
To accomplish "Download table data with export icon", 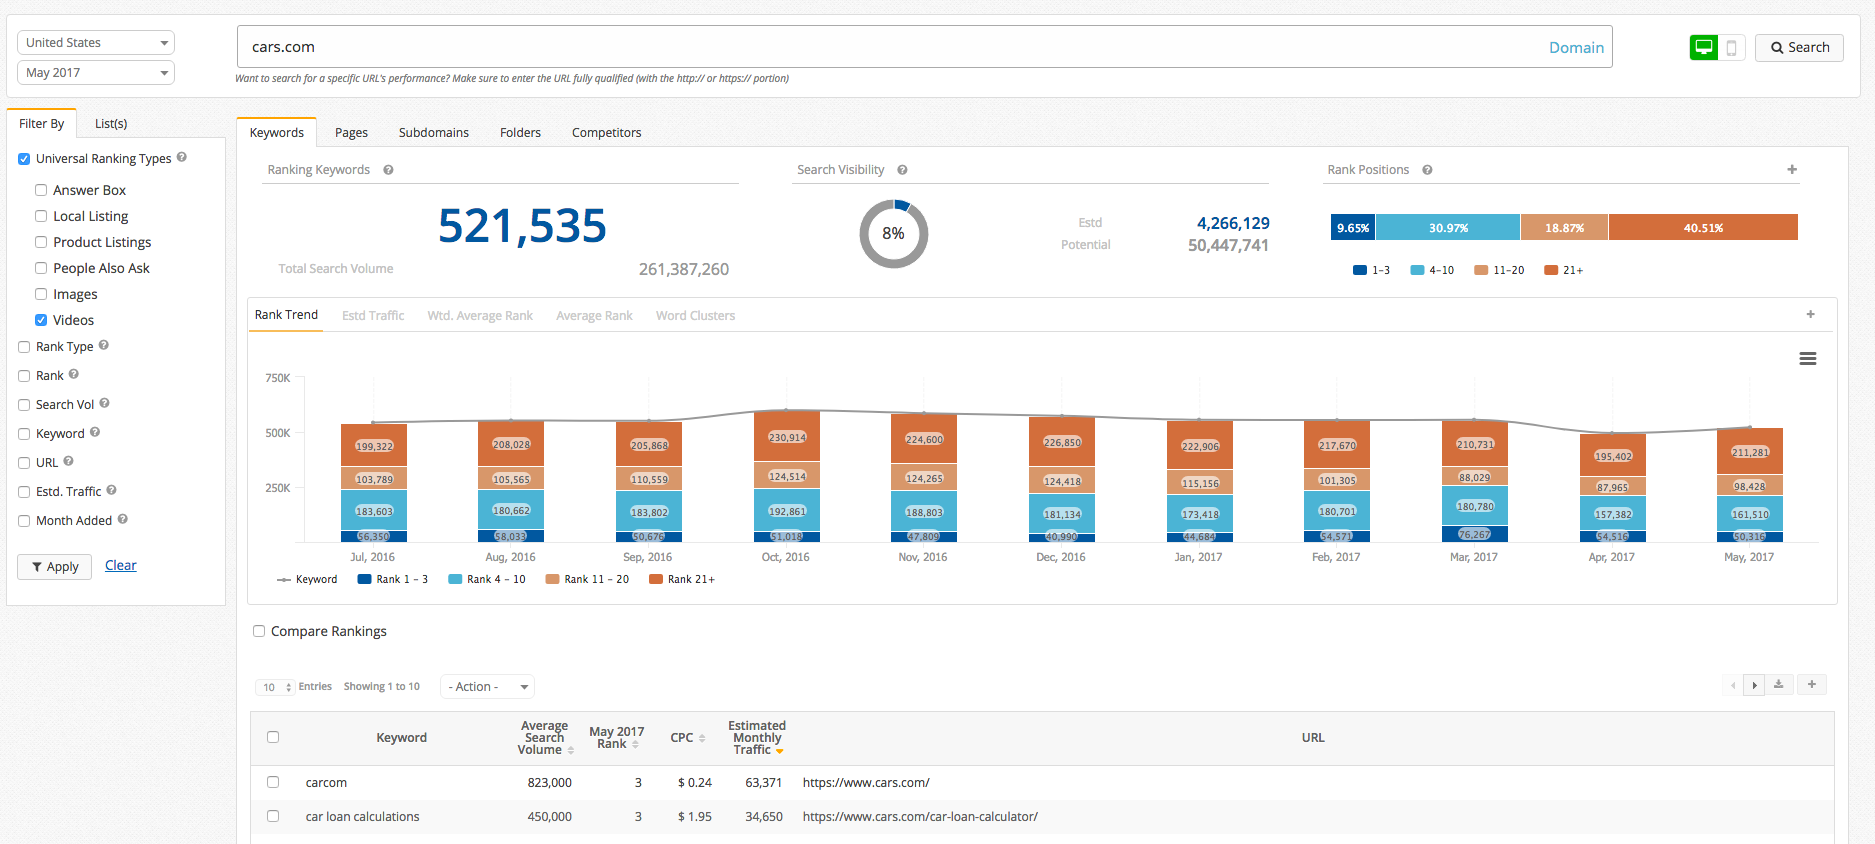I will 1778,684.
